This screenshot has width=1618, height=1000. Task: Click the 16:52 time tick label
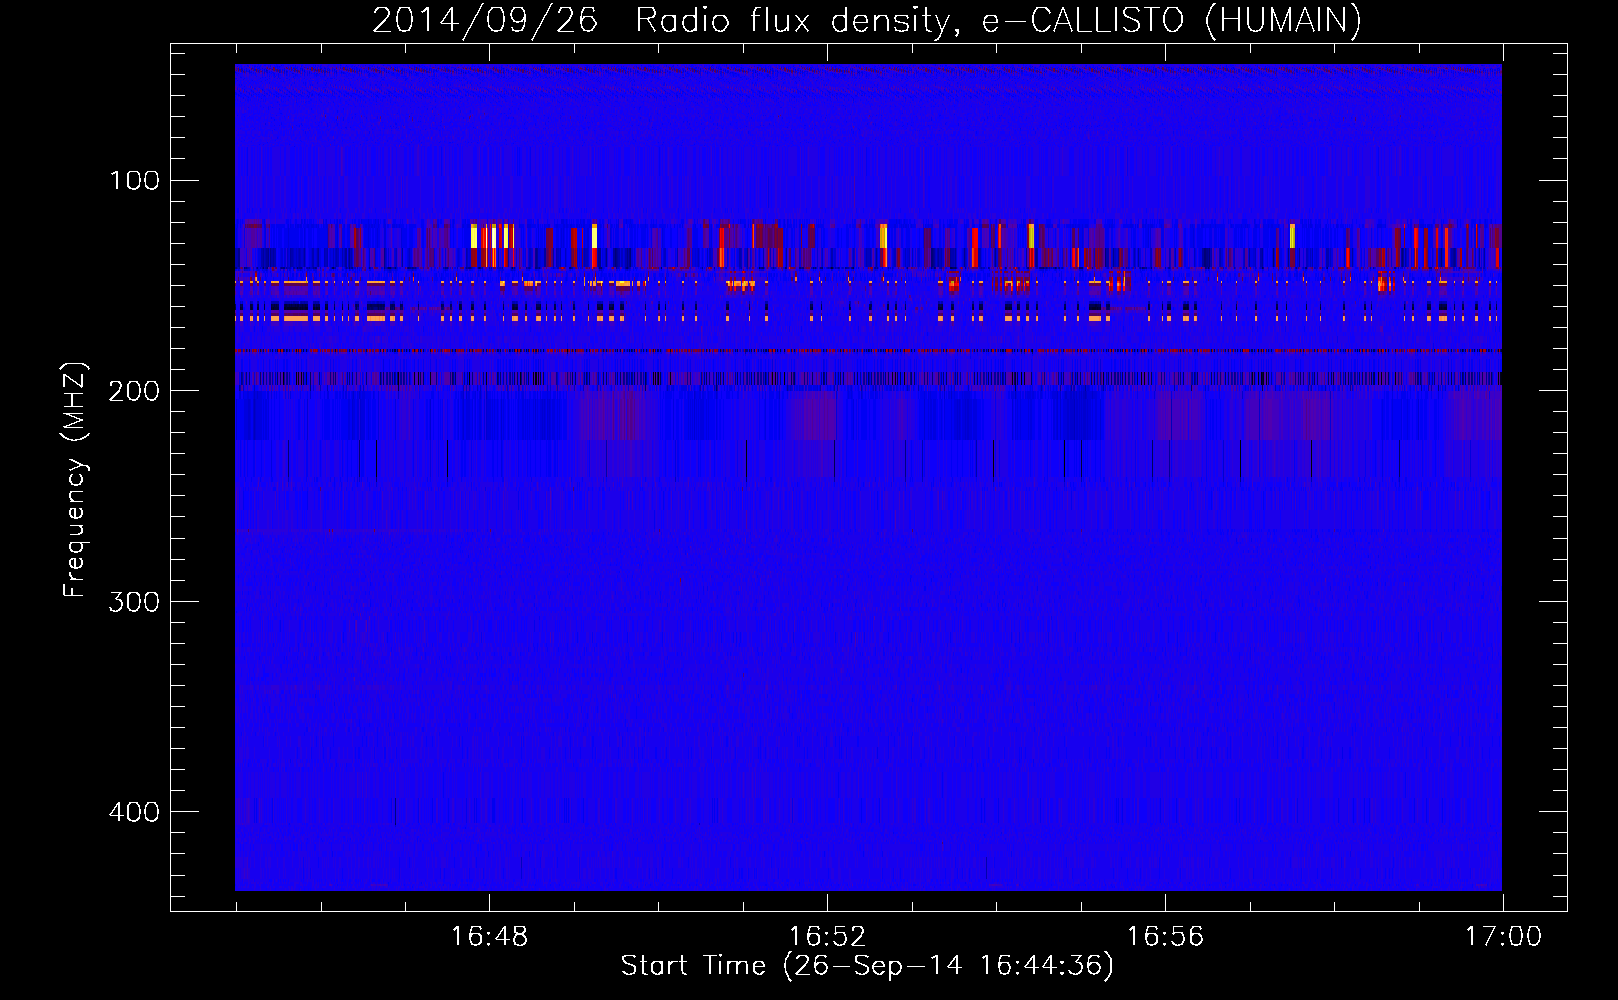pos(827,937)
